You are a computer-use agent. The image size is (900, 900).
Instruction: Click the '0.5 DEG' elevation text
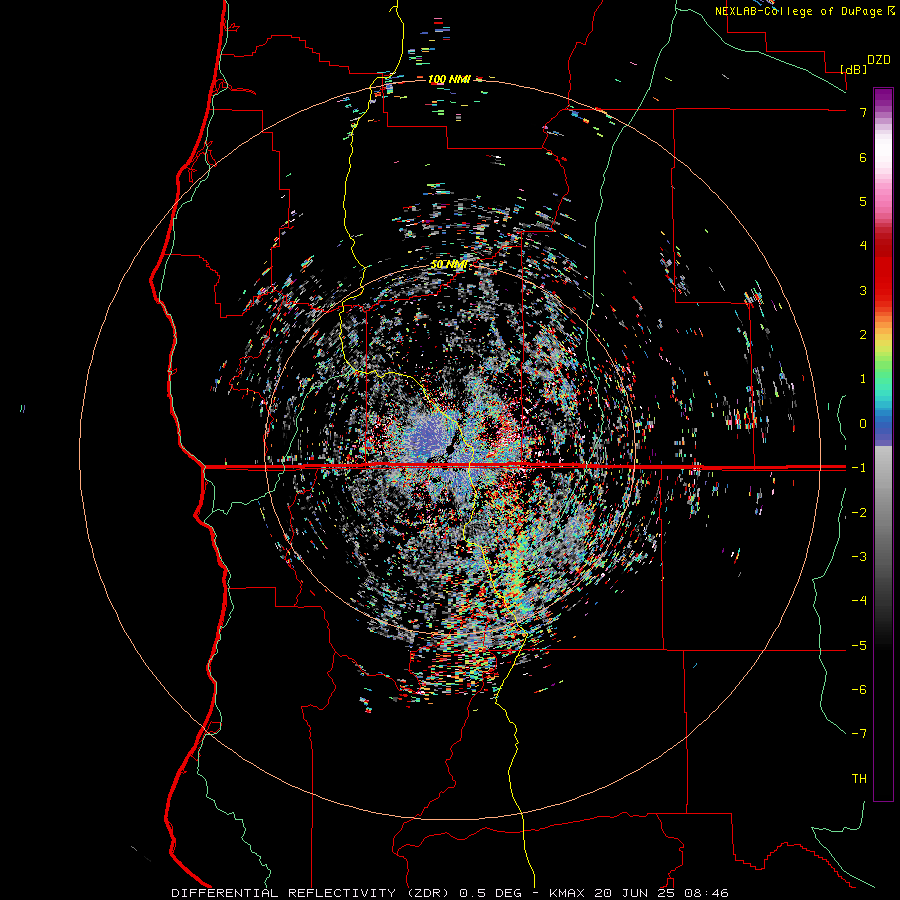click(x=491, y=893)
